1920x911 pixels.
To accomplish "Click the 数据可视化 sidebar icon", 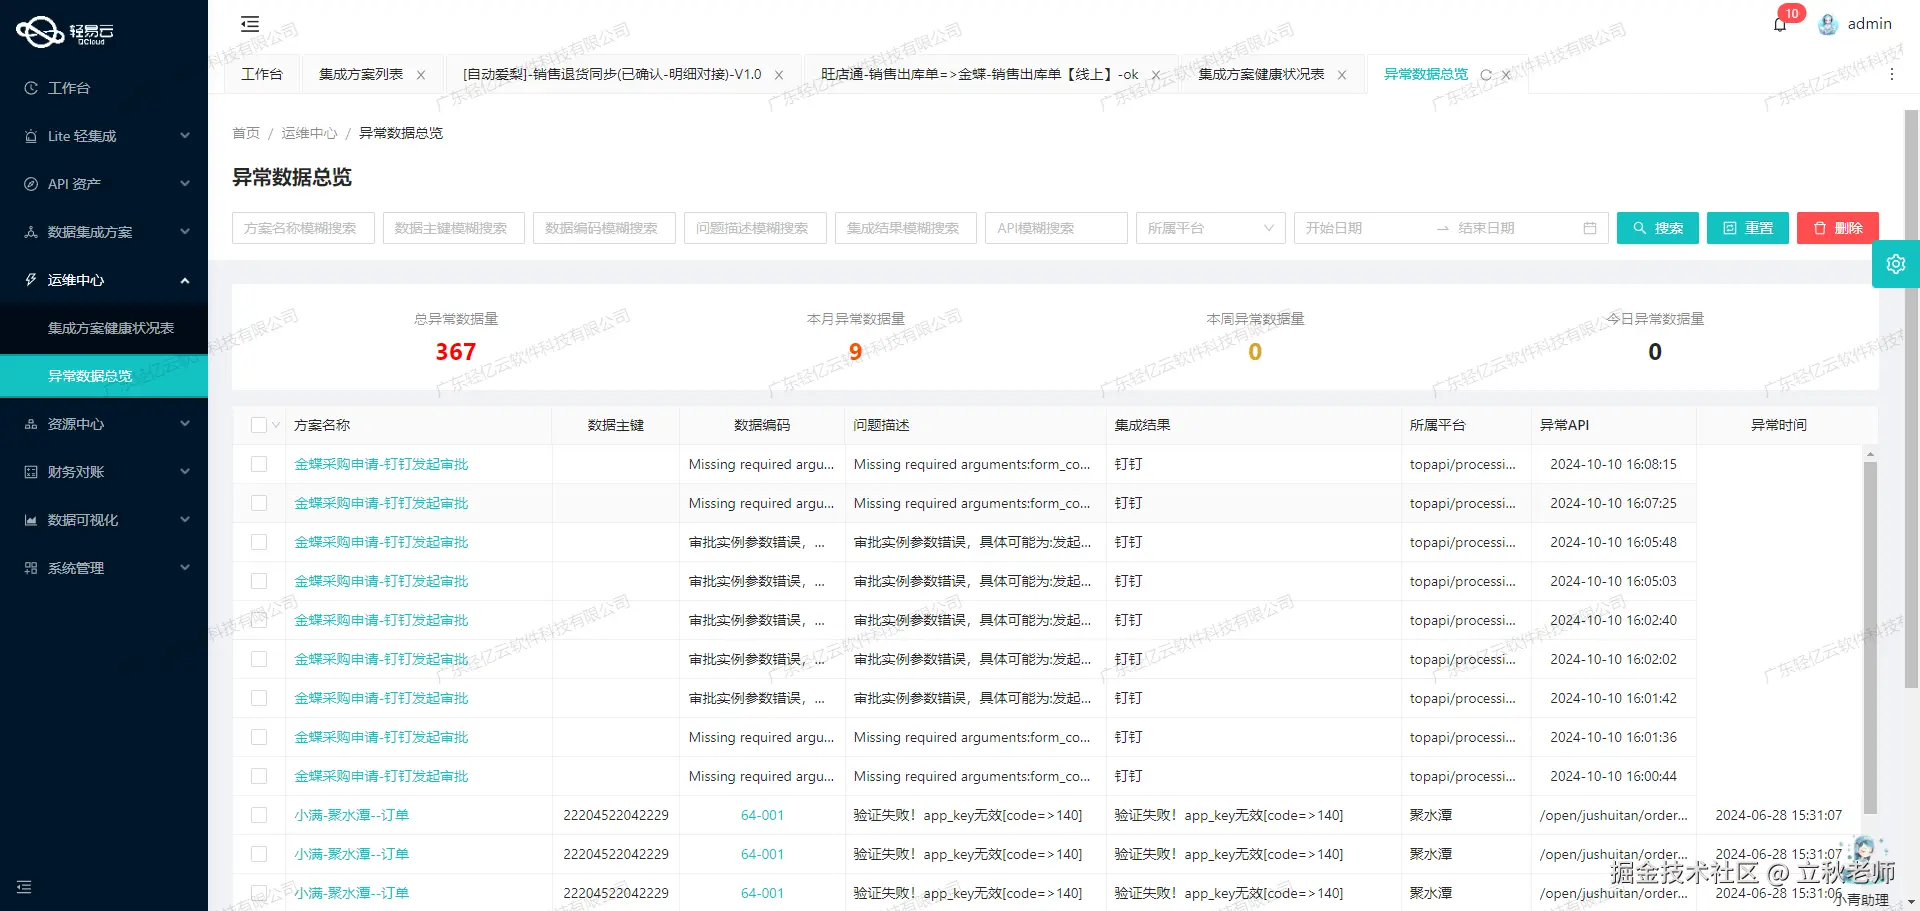I will pos(30,519).
